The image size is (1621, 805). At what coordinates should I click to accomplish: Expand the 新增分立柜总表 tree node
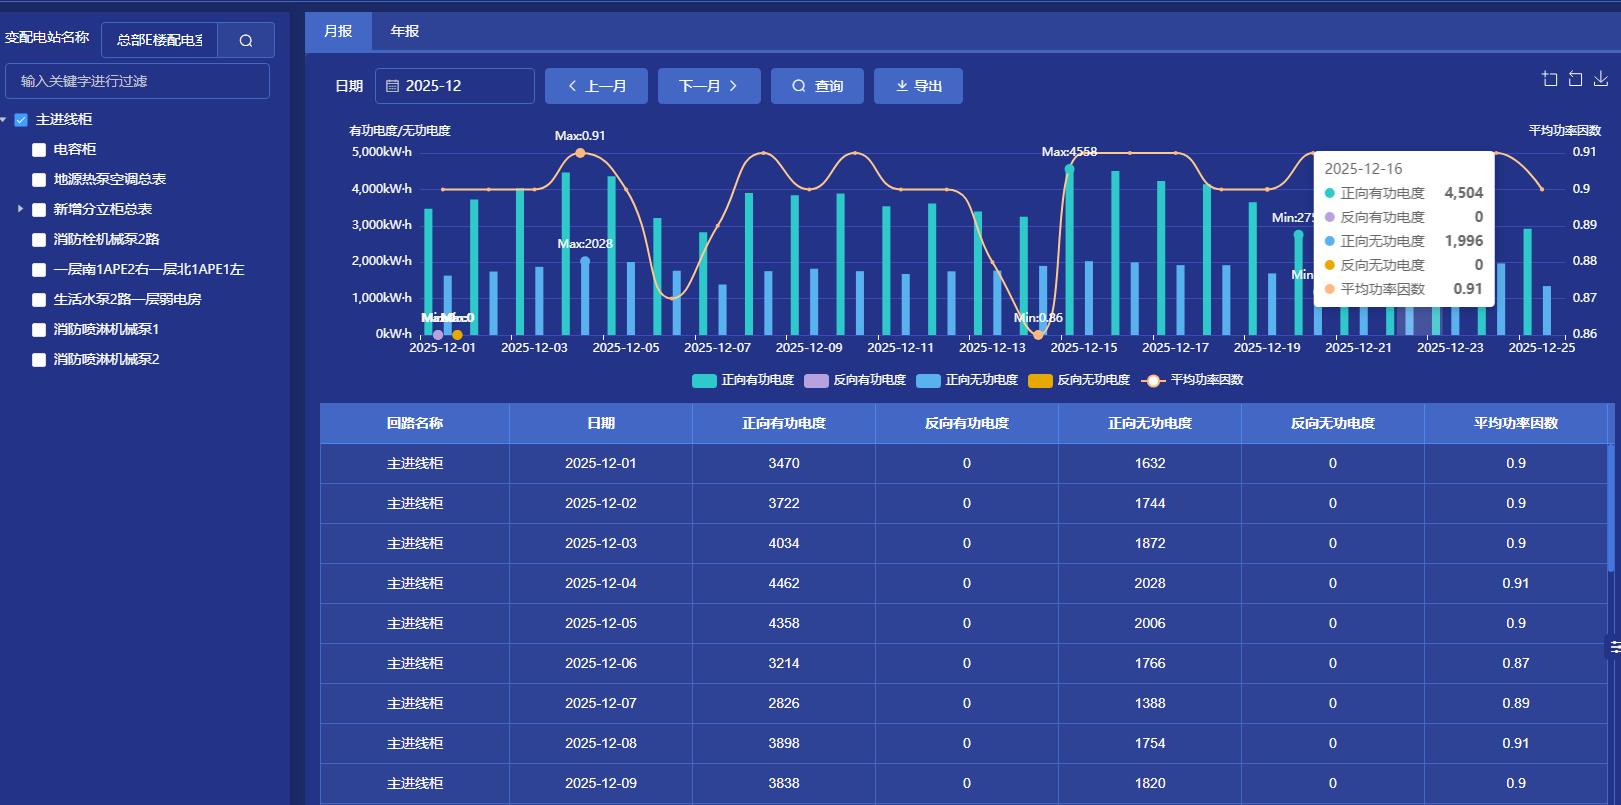[x=20, y=209]
